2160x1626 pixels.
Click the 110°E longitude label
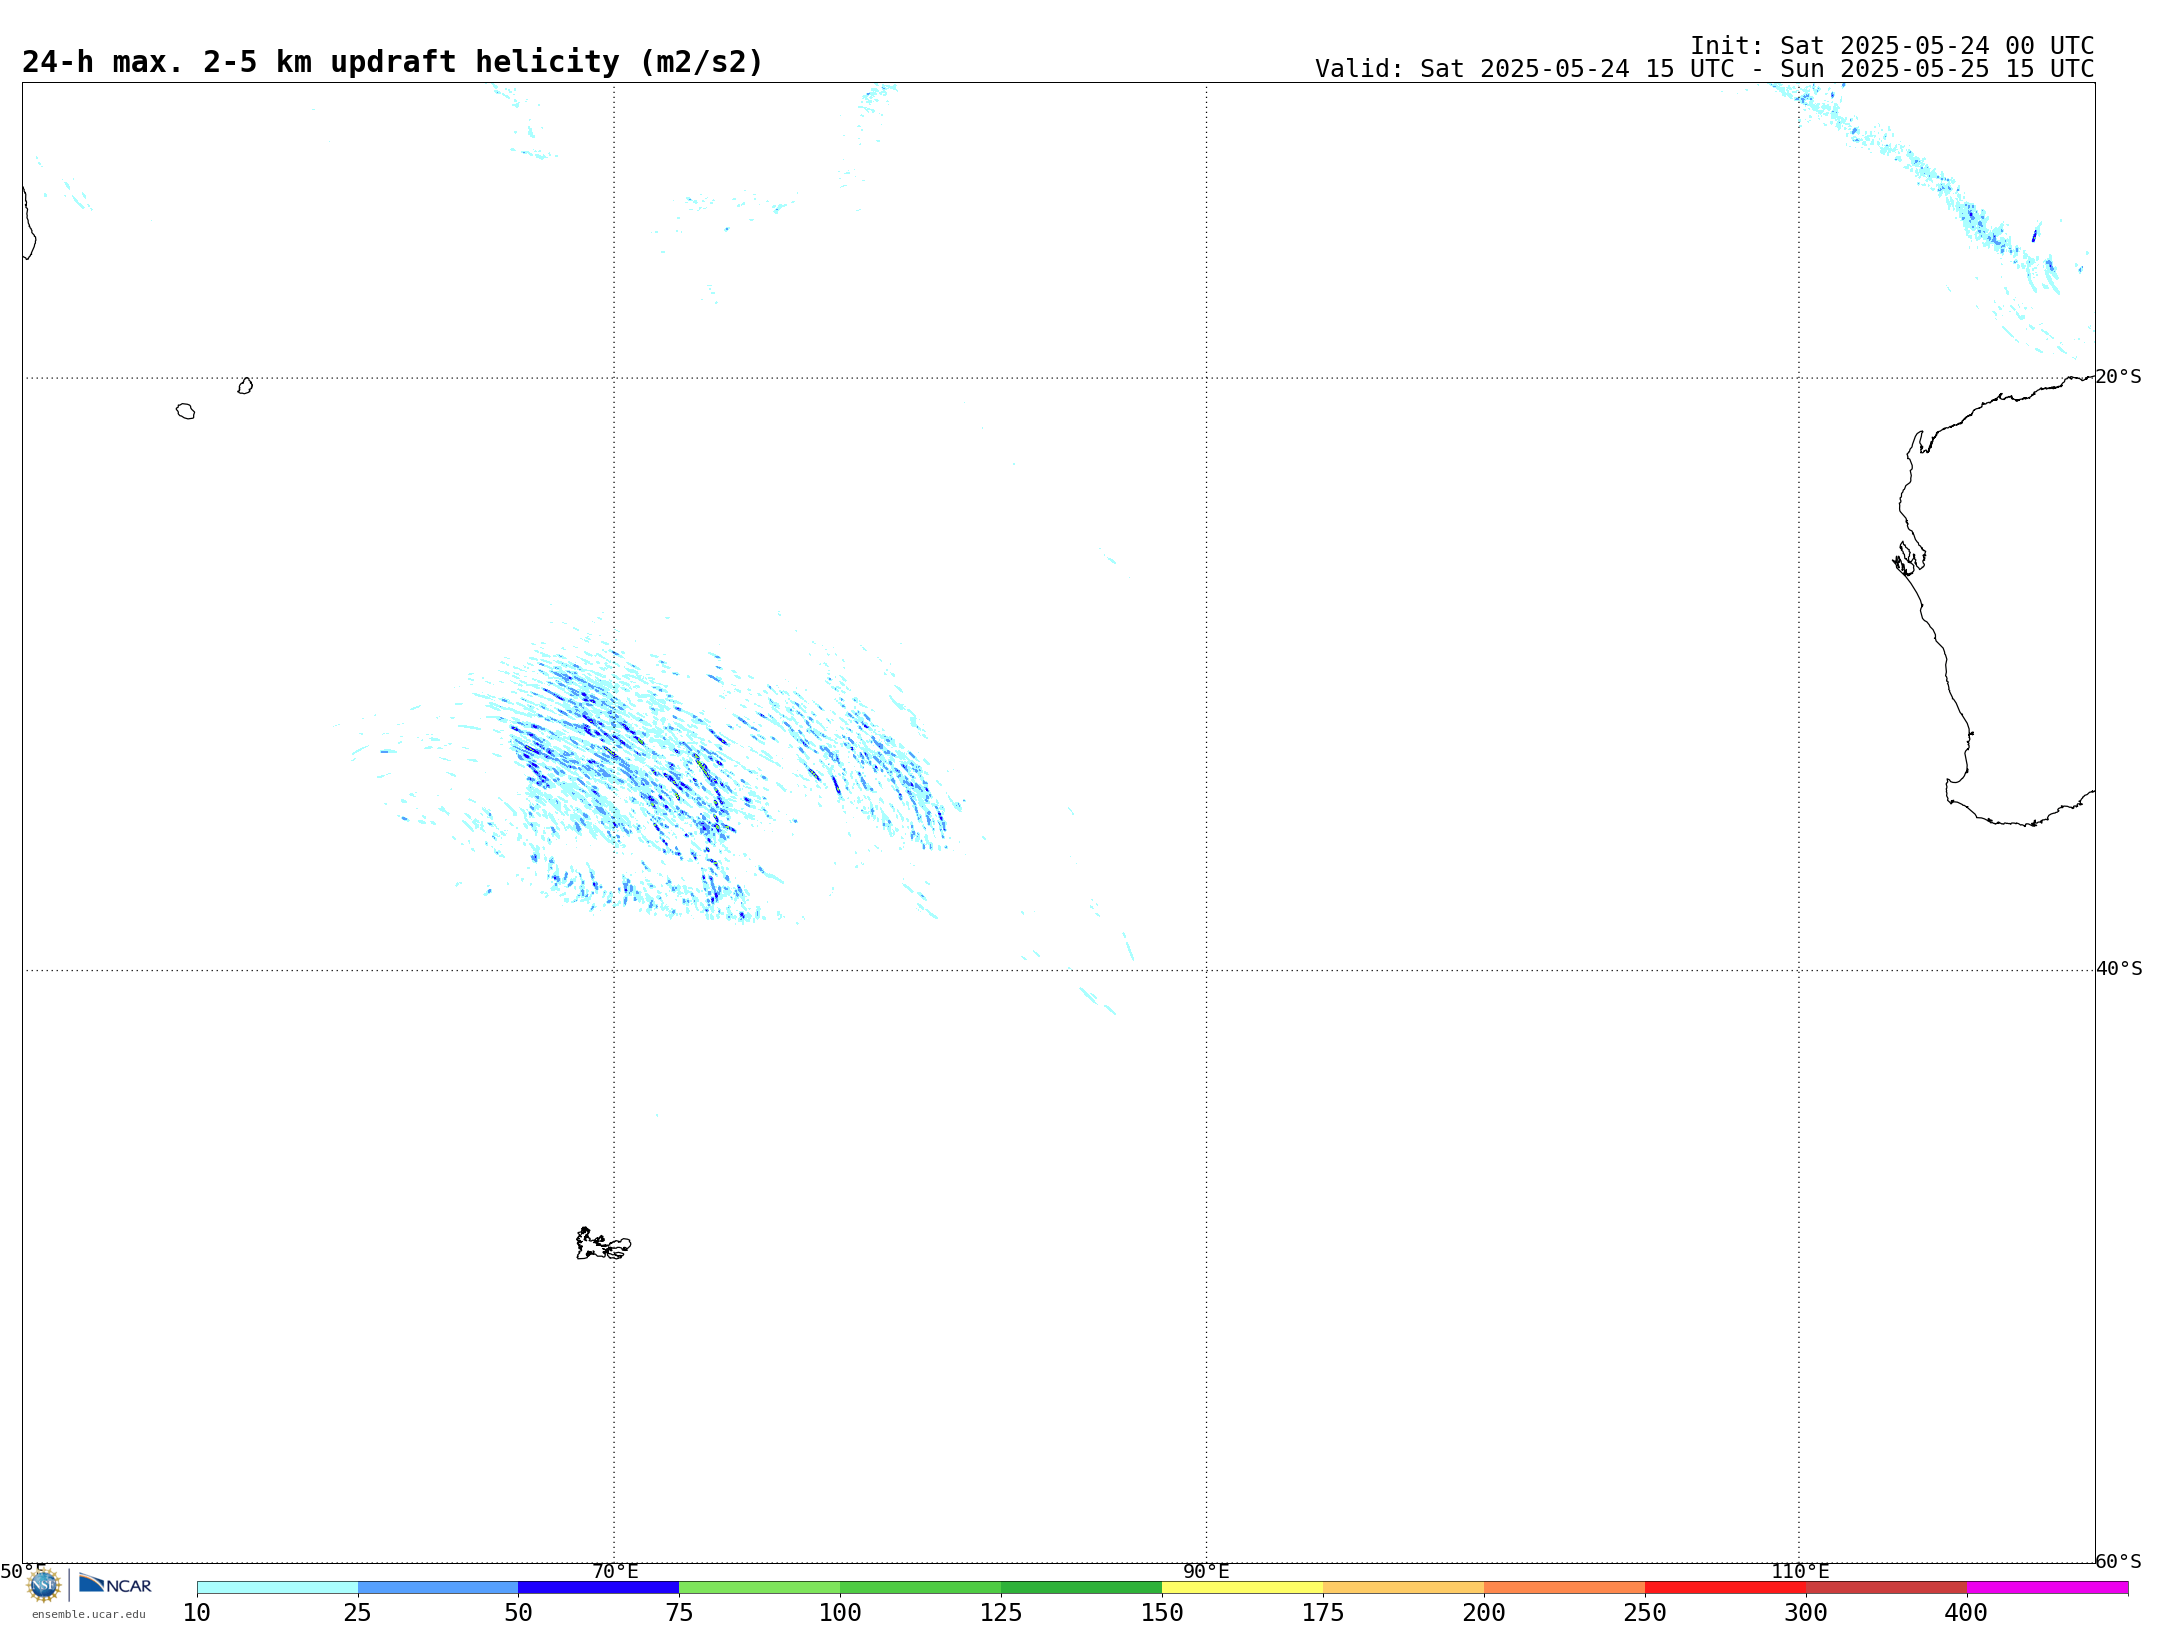point(1800,1571)
